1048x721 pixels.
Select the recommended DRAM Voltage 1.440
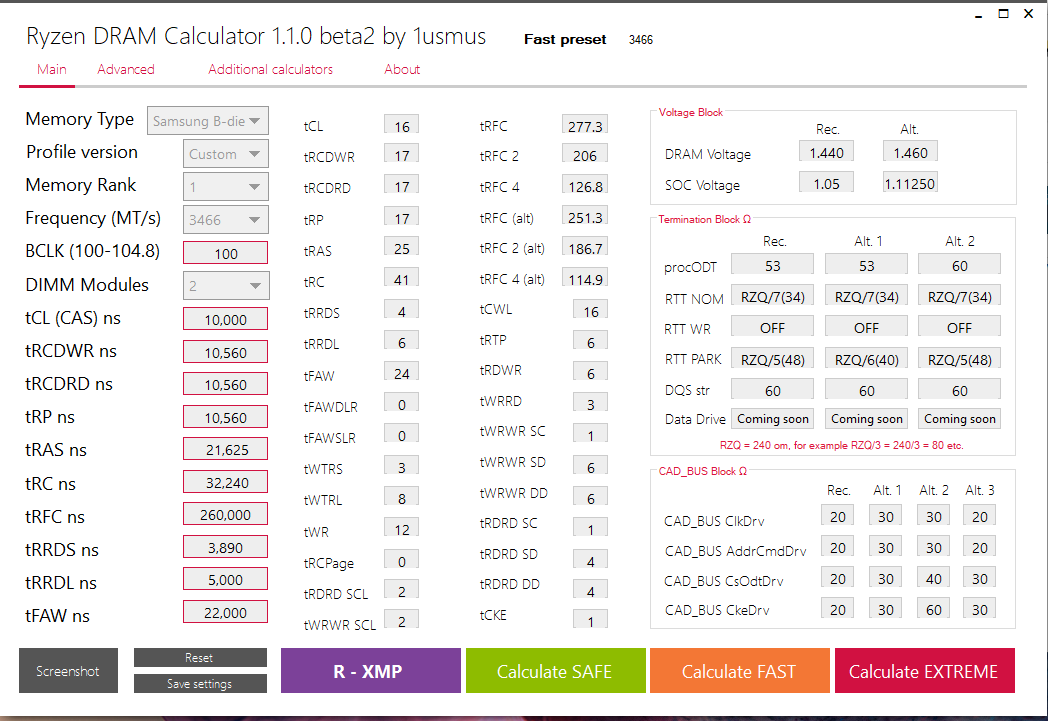coord(827,152)
